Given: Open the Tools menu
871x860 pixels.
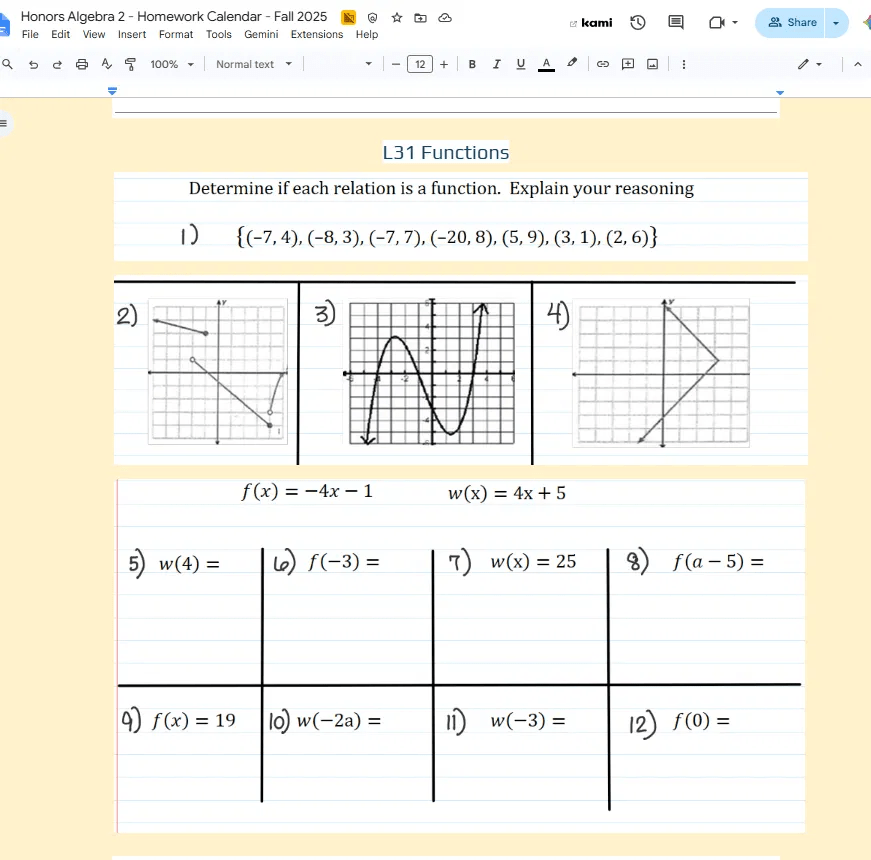Looking at the screenshot, I should [x=218, y=34].
